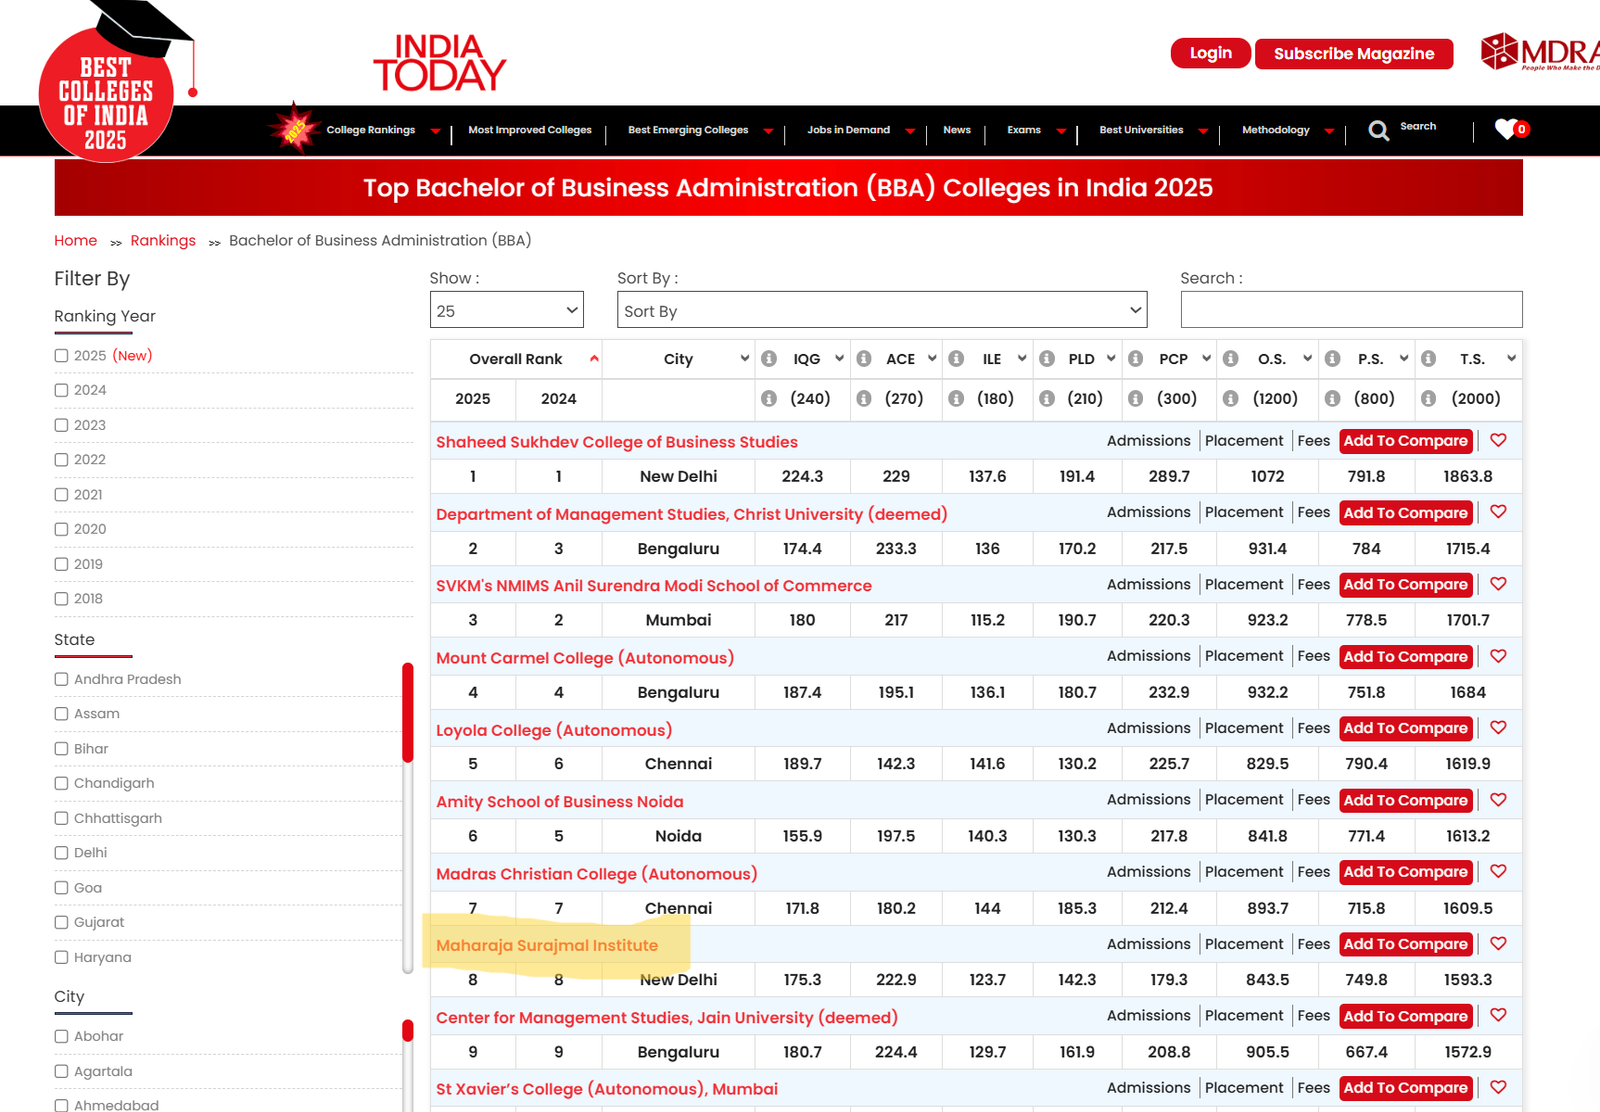1600x1112 pixels.
Task: Tick the Andhra Pradesh state filter
Action: coord(61,680)
